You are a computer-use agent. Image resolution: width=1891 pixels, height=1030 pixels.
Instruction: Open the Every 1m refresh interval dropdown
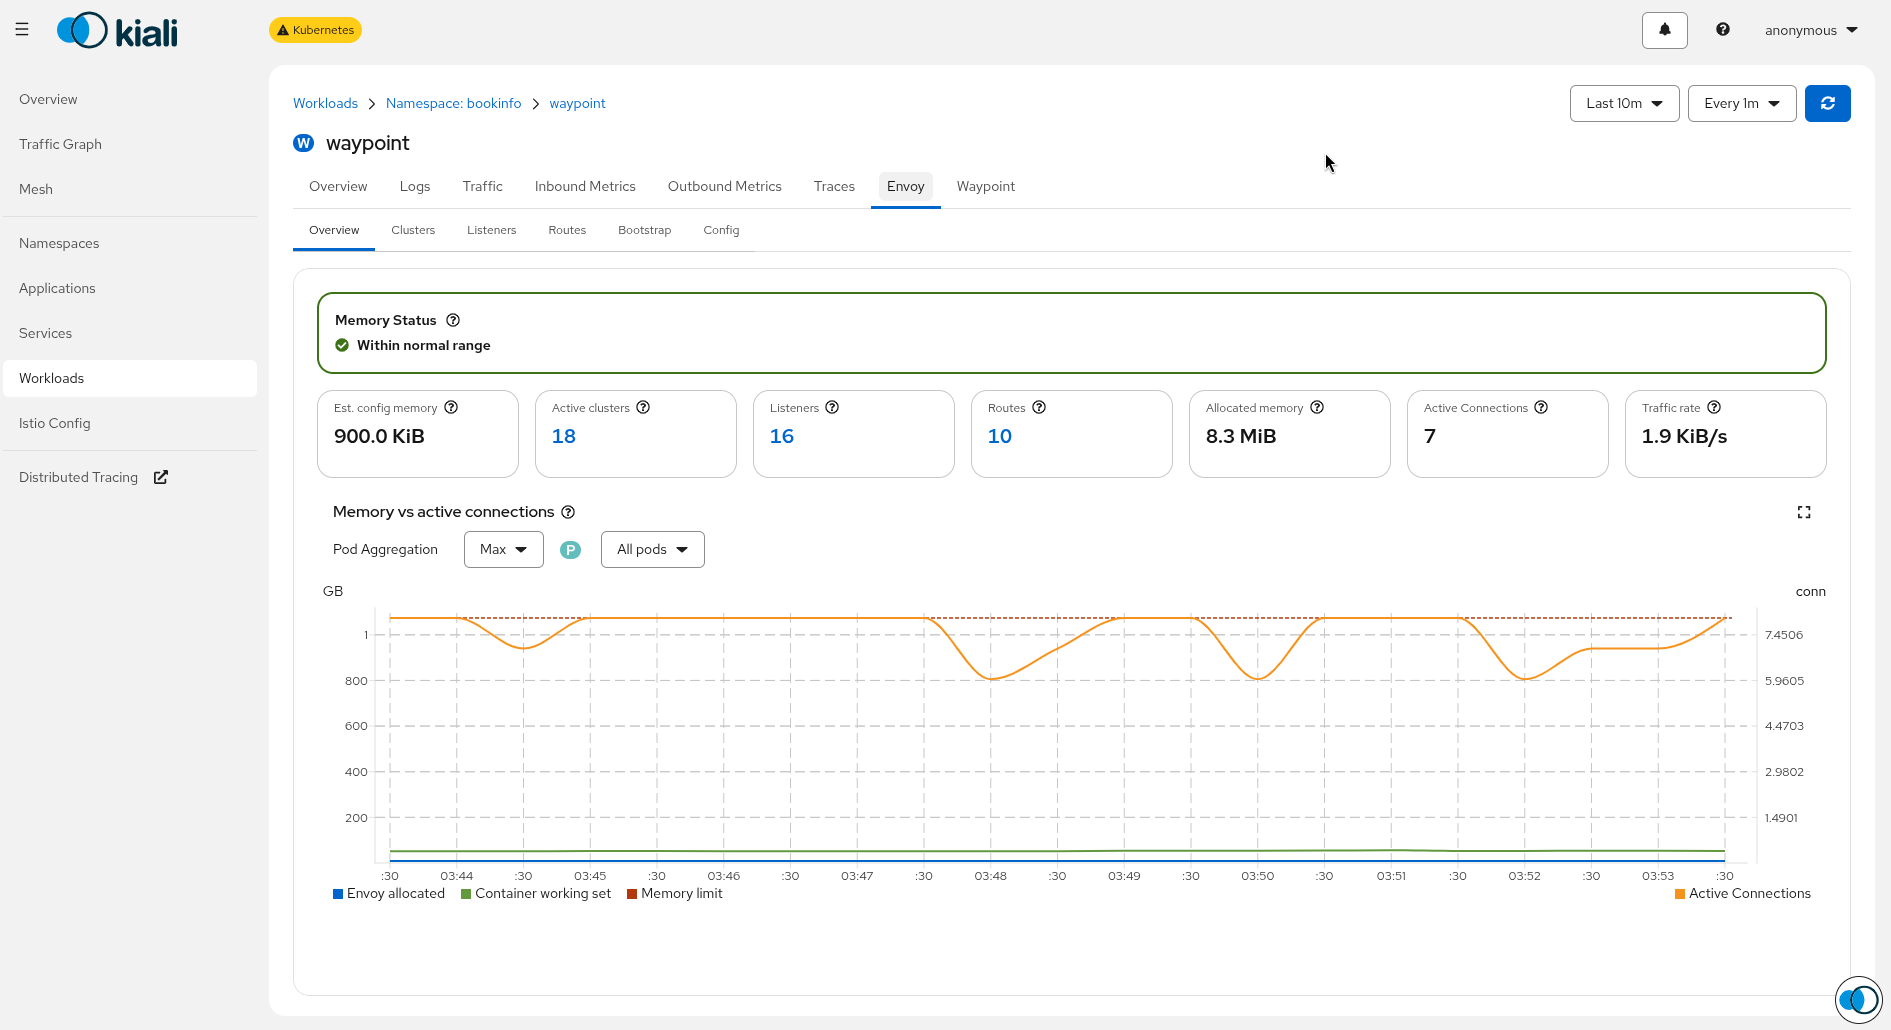pos(1742,103)
